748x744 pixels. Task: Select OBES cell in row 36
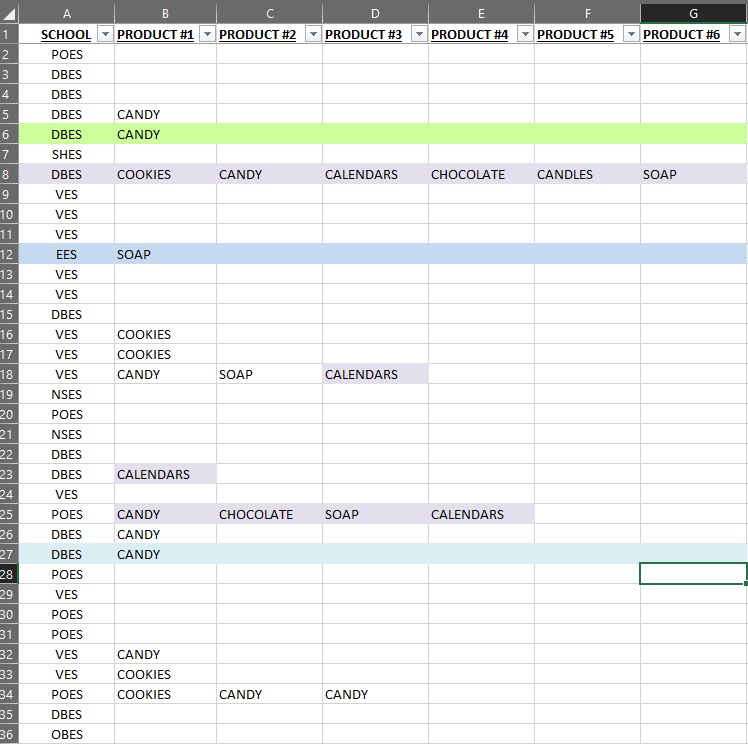point(67,734)
